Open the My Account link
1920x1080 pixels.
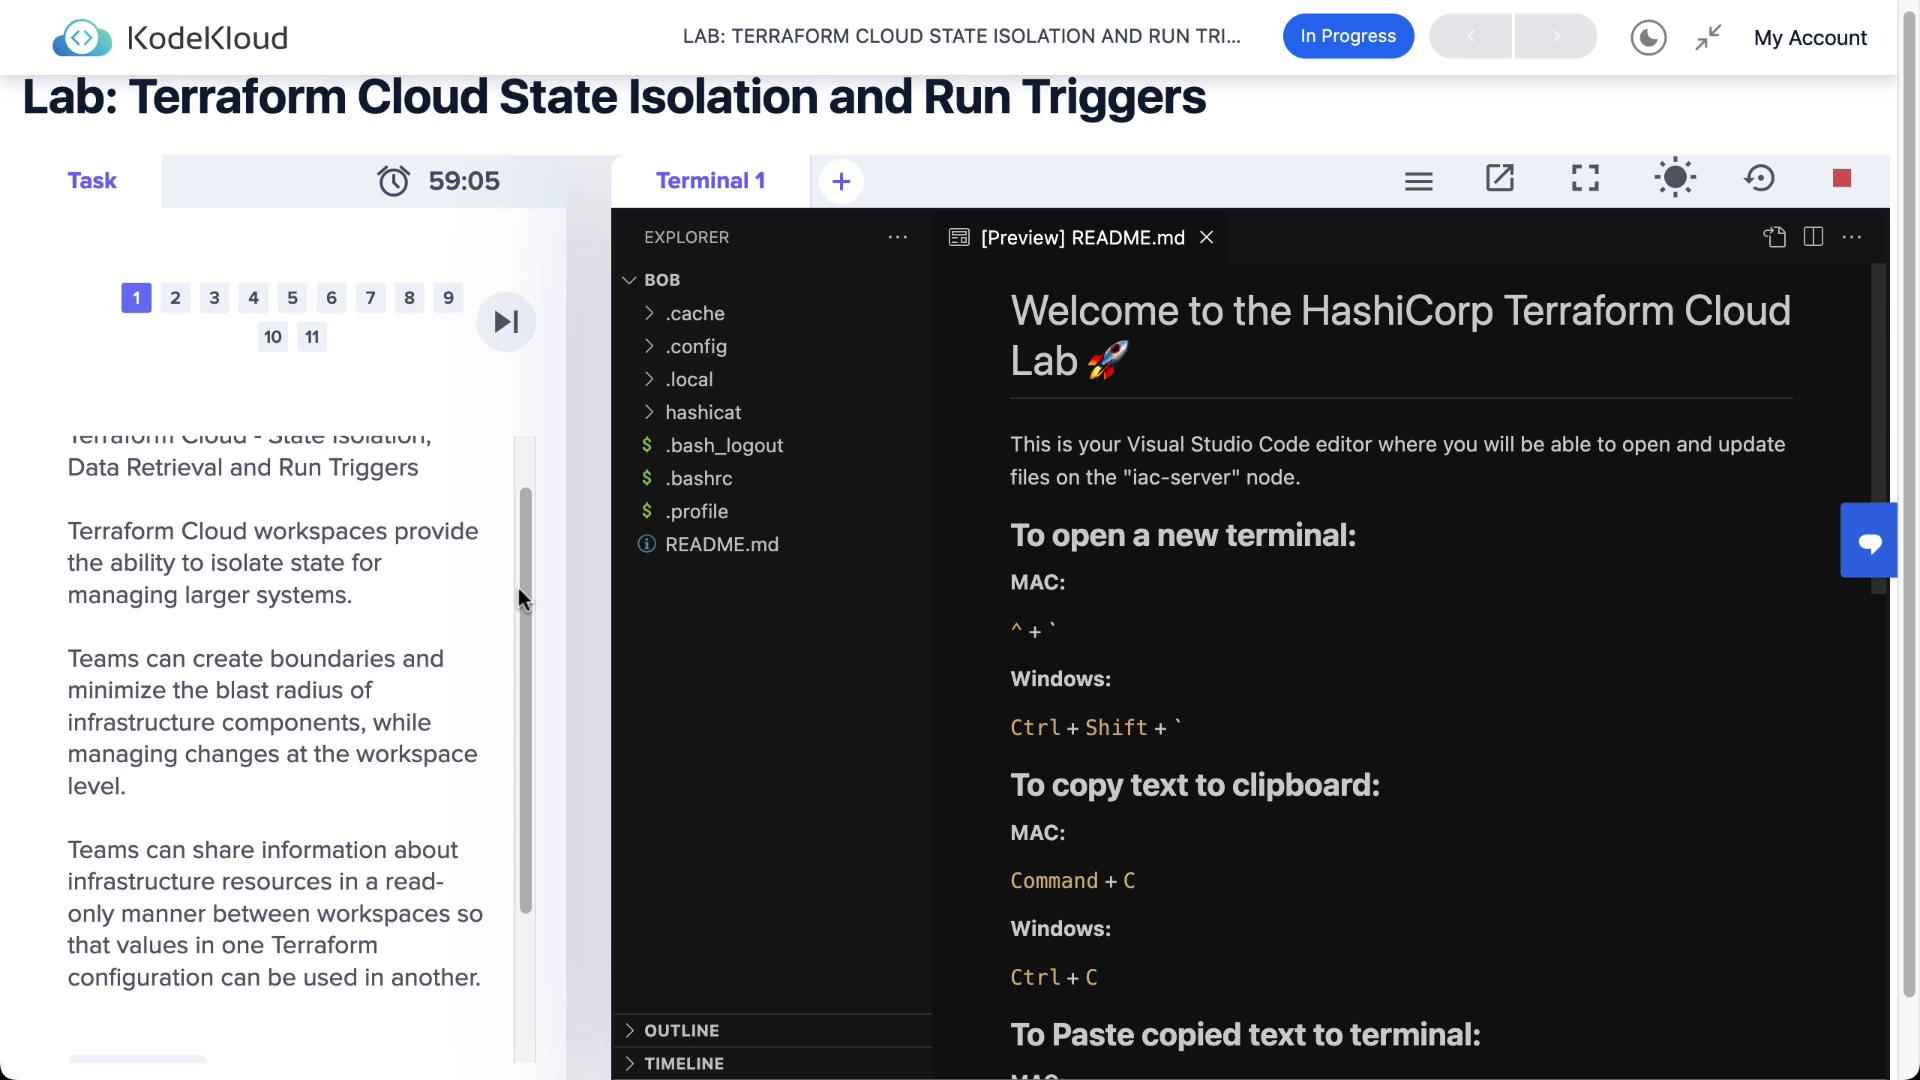coord(1809,38)
